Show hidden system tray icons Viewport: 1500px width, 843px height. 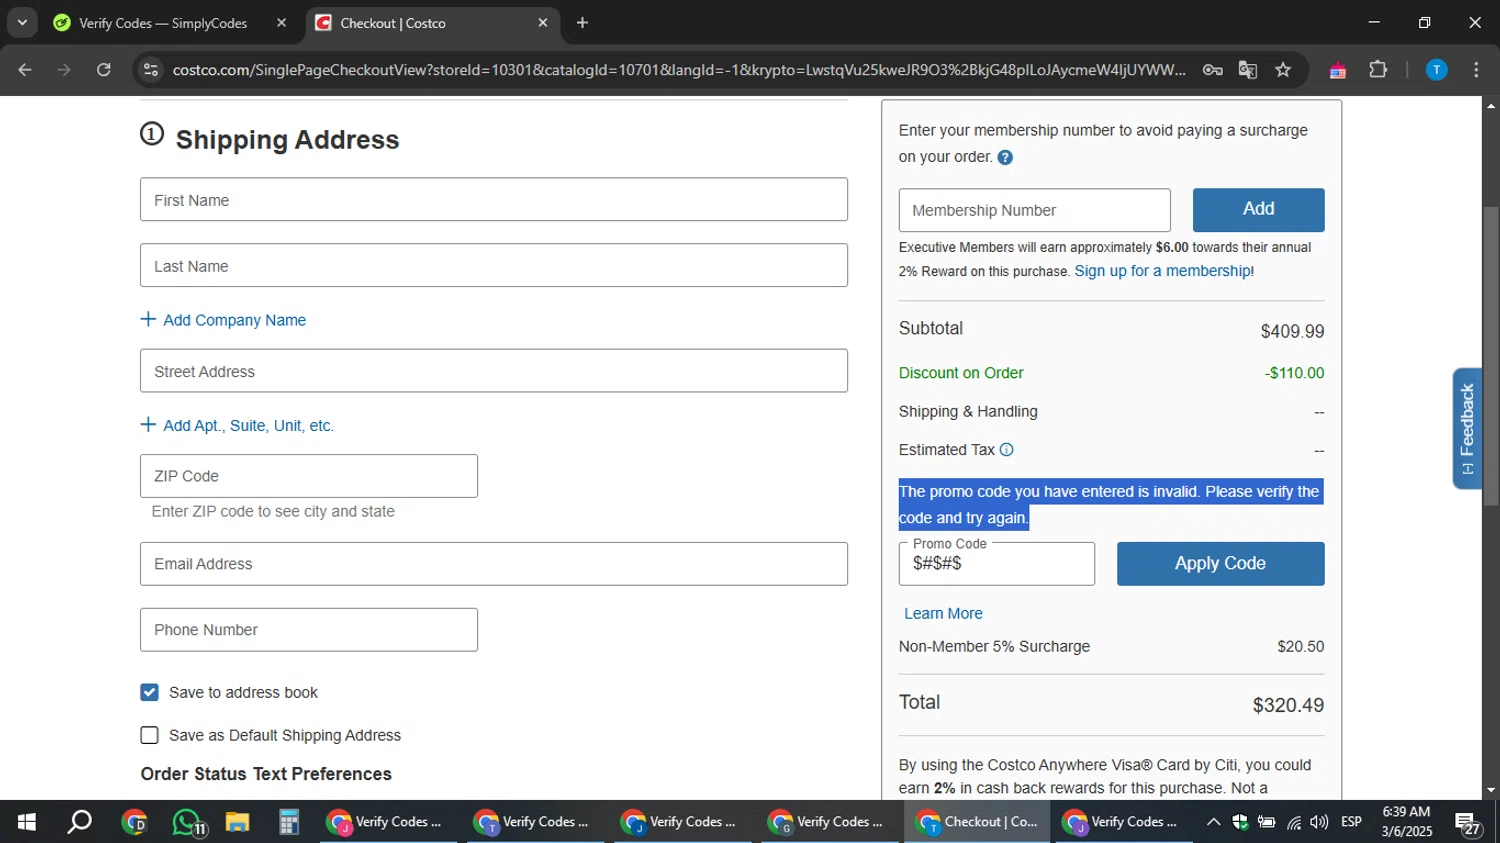coord(1213,822)
